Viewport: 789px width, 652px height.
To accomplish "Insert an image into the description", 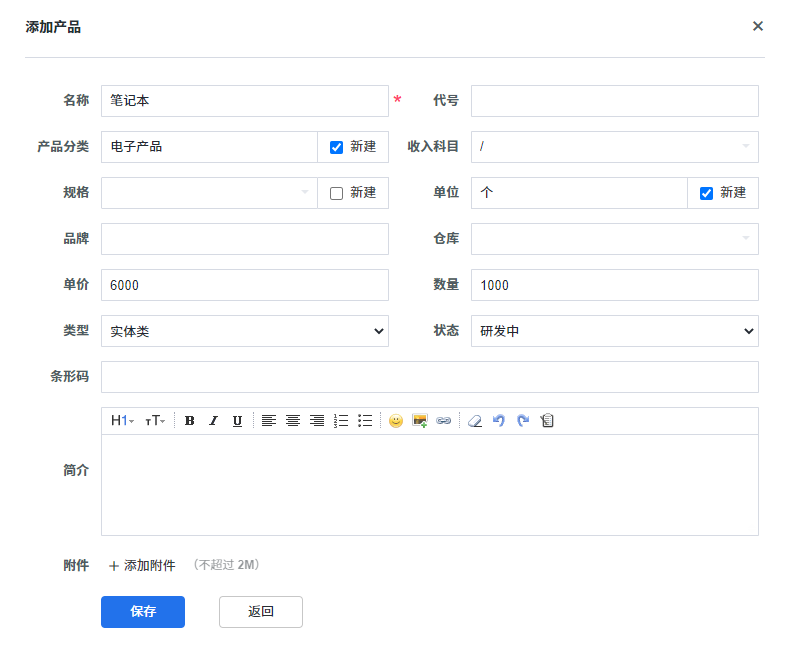I will pyautogui.click(x=420, y=421).
